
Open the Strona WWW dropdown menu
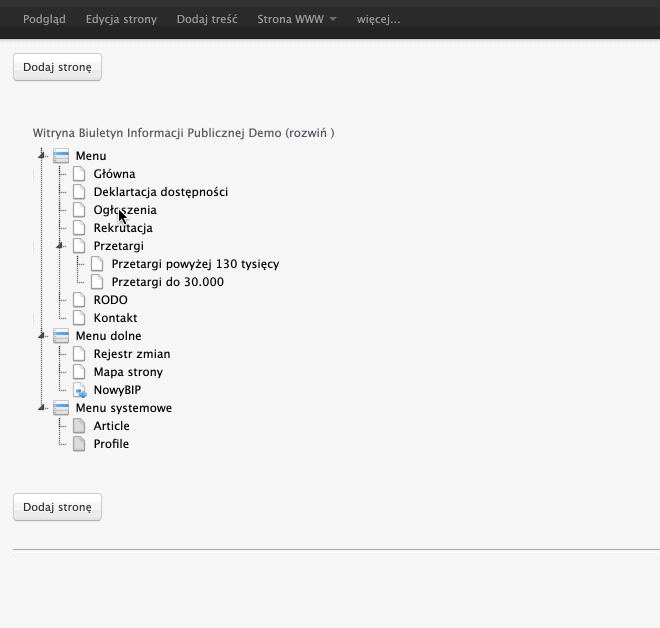tap(296, 19)
